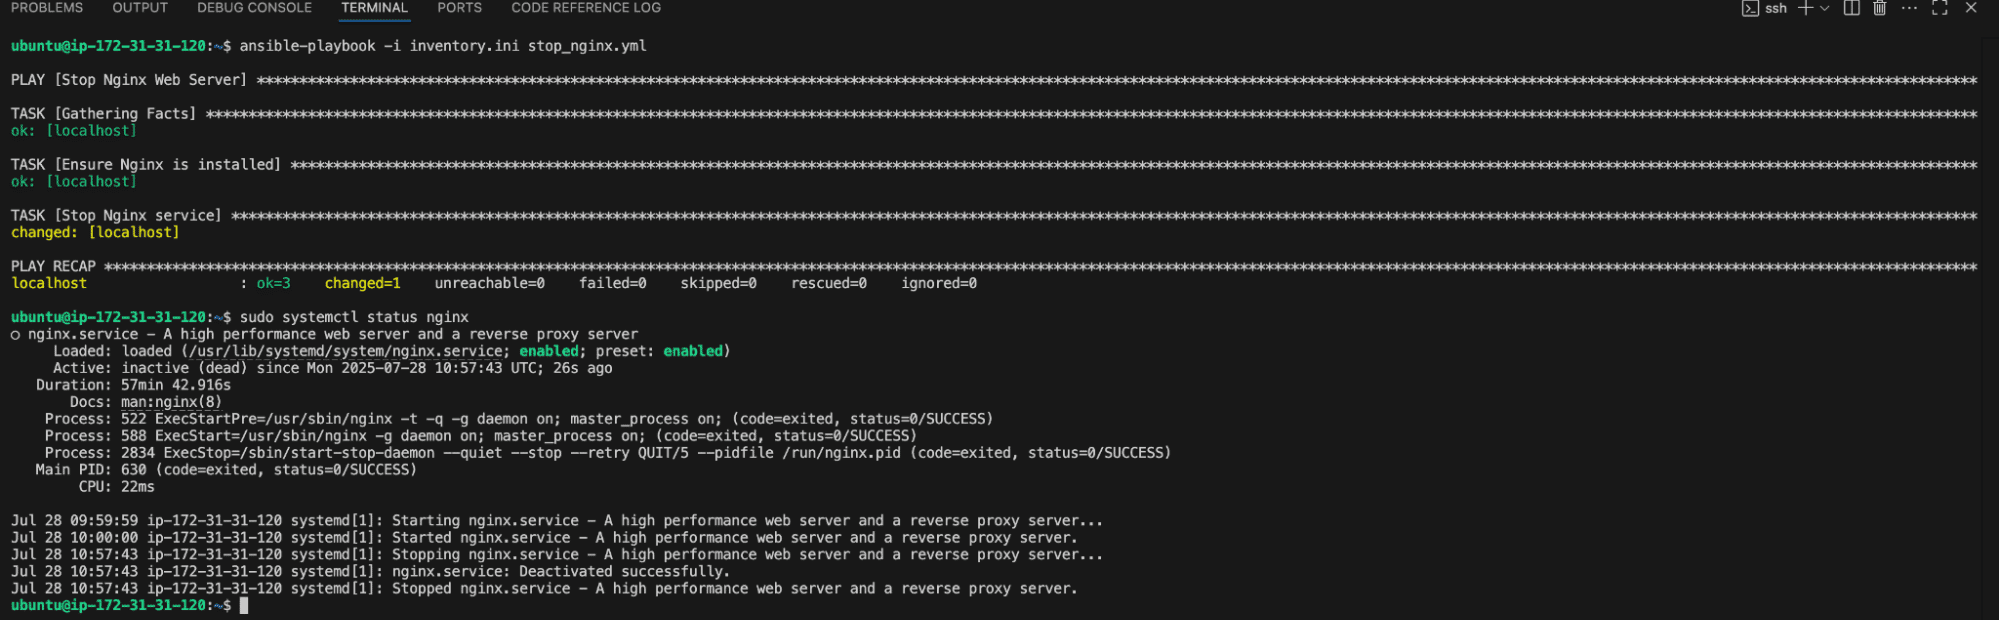1999x620 pixels.
Task: Close the terminal panel
Action: pos(1971,8)
